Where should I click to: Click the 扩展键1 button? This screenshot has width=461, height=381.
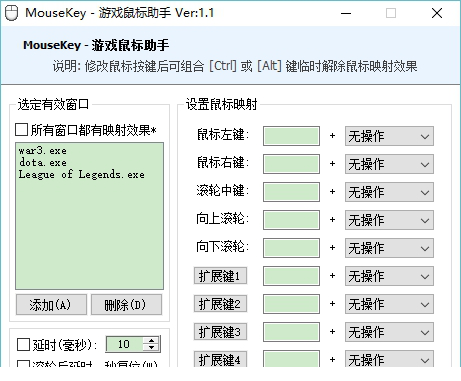point(220,276)
